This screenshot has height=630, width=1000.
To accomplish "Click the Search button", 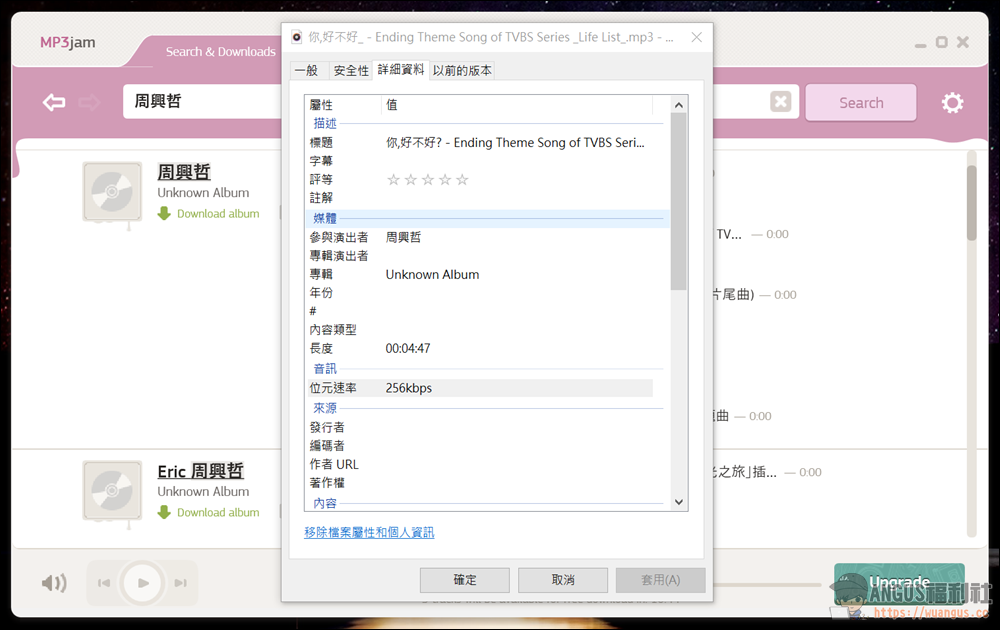I will [x=861, y=103].
